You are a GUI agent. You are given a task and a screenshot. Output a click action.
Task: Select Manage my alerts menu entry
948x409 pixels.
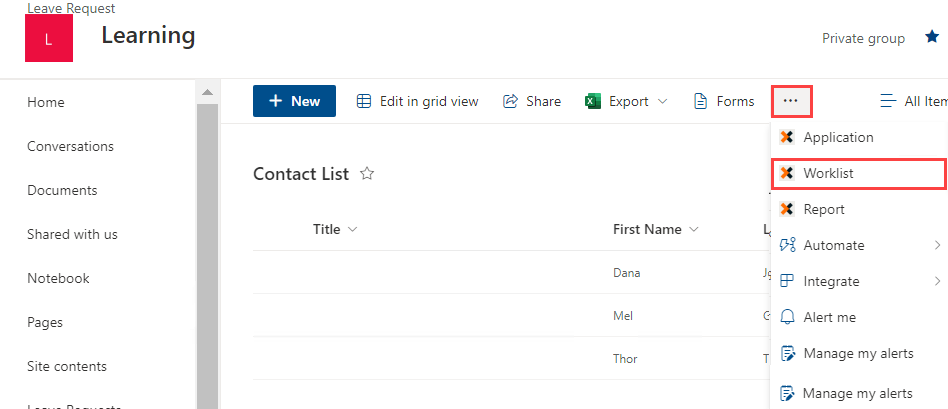tap(857, 353)
